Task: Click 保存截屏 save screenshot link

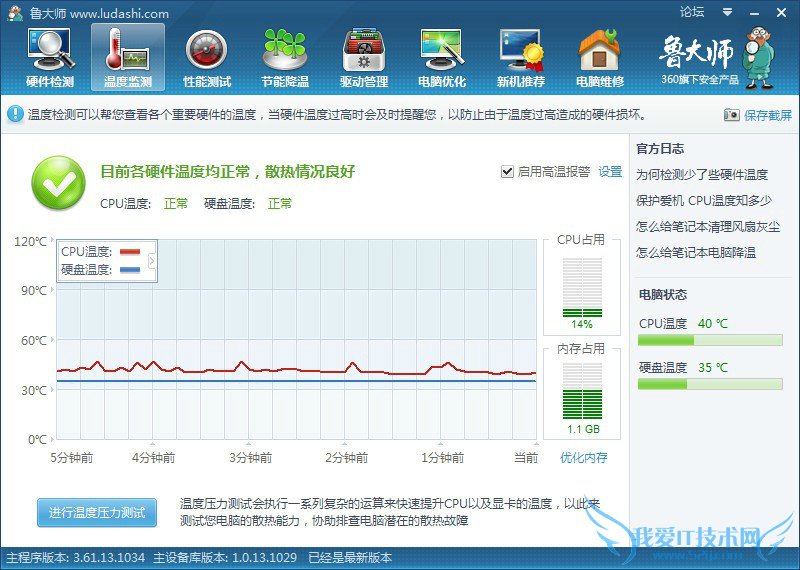Action: pos(767,115)
